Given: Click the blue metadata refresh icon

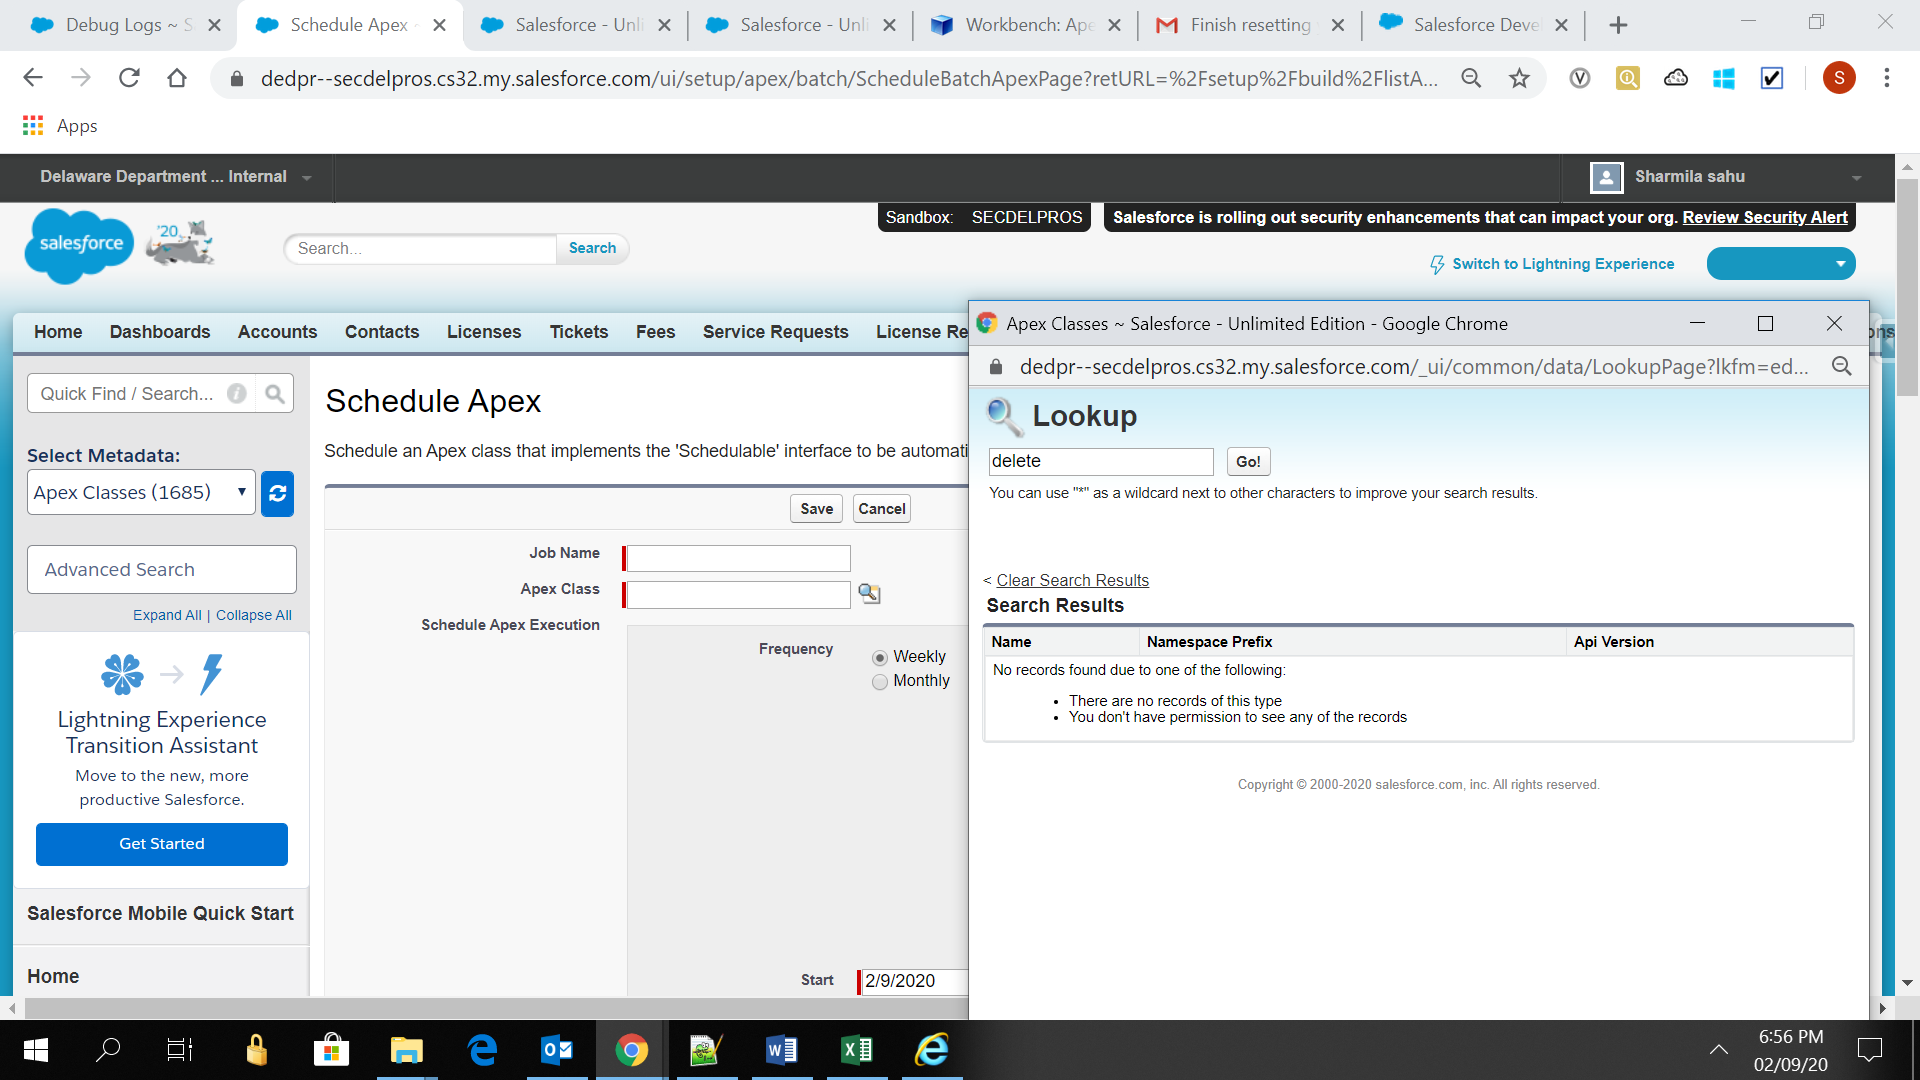Looking at the screenshot, I should pos(277,493).
